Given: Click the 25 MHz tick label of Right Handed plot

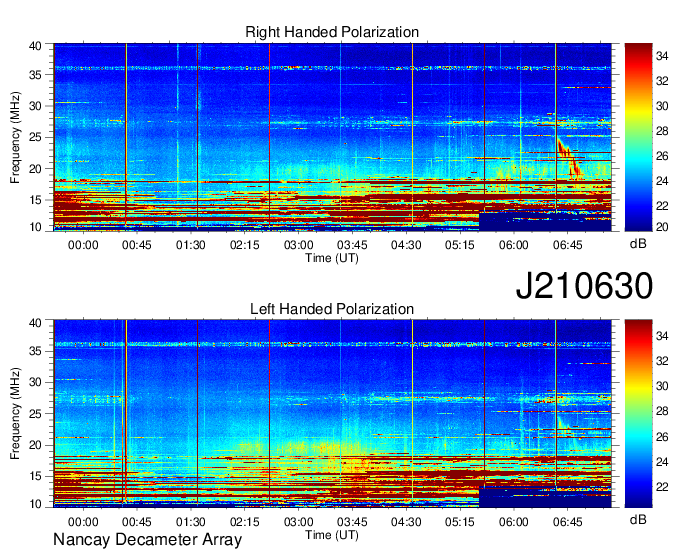Looking at the screenshot, I should pos(35,137).
